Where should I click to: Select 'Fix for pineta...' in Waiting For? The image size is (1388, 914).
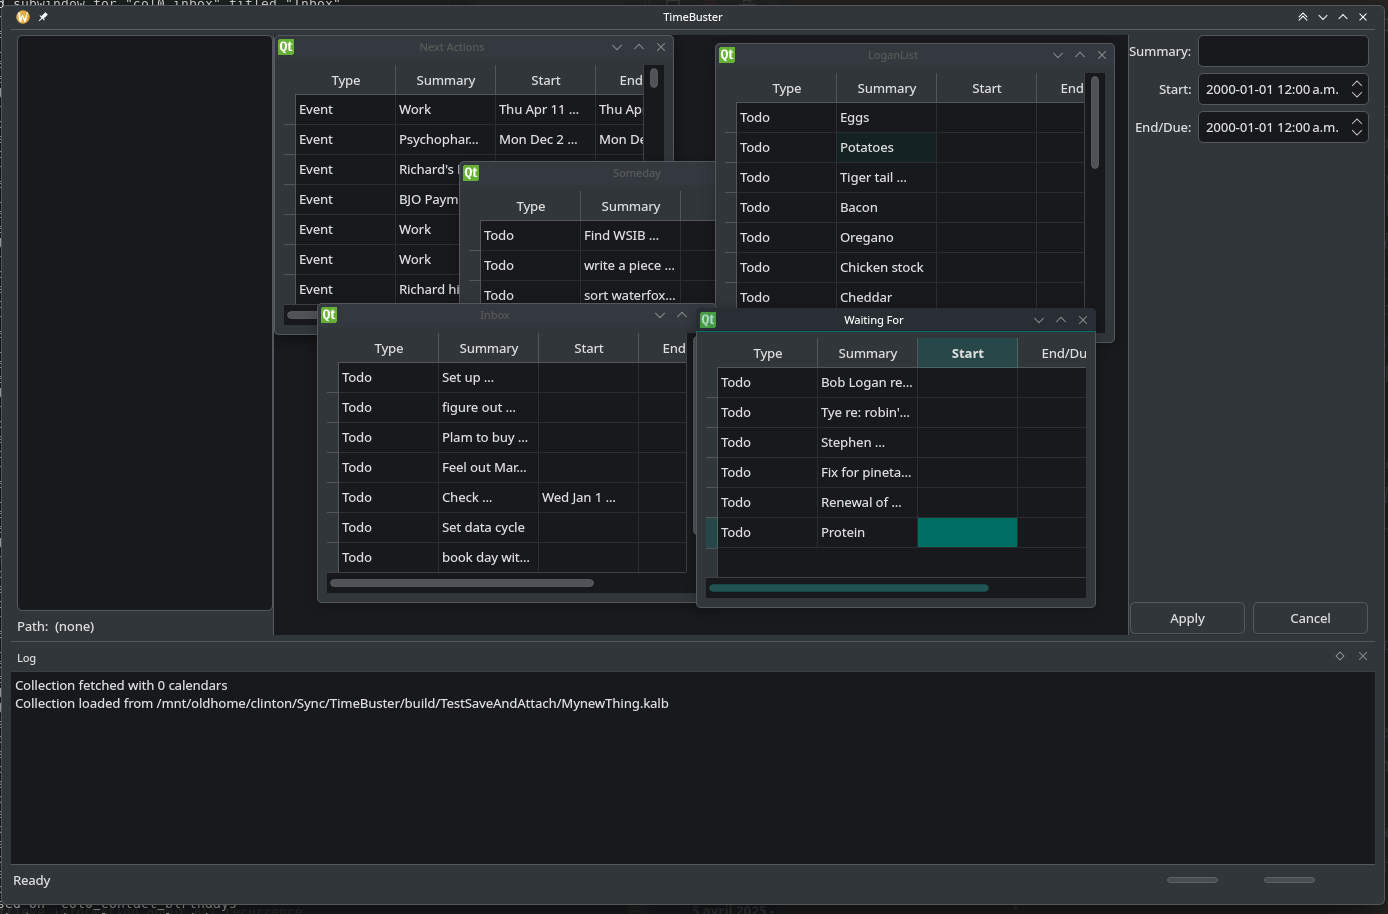867,472
